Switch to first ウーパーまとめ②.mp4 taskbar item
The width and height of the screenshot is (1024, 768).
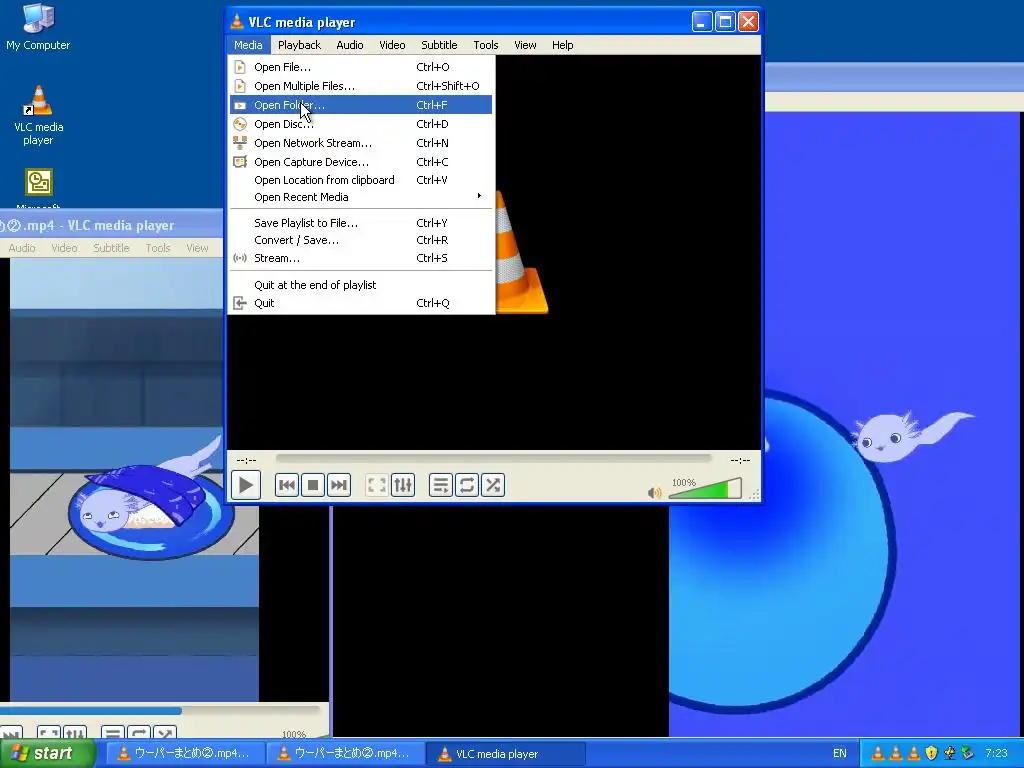click(185, 754)
